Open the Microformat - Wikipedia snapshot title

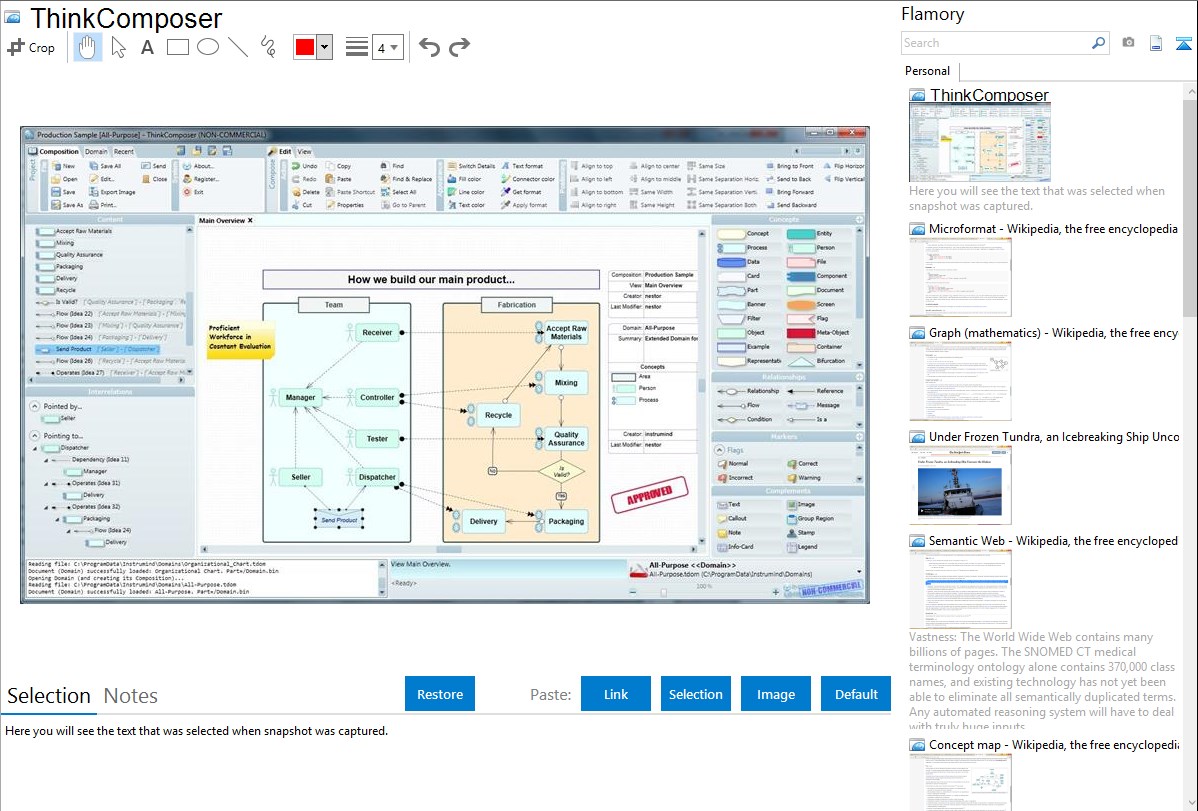tap(1053, 229)
